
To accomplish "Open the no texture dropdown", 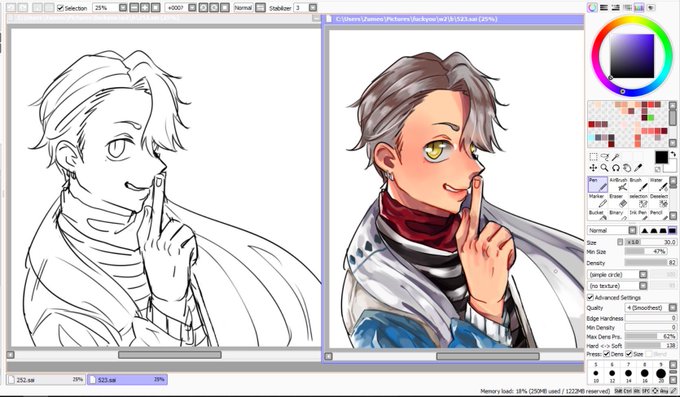I will point(643,286).
